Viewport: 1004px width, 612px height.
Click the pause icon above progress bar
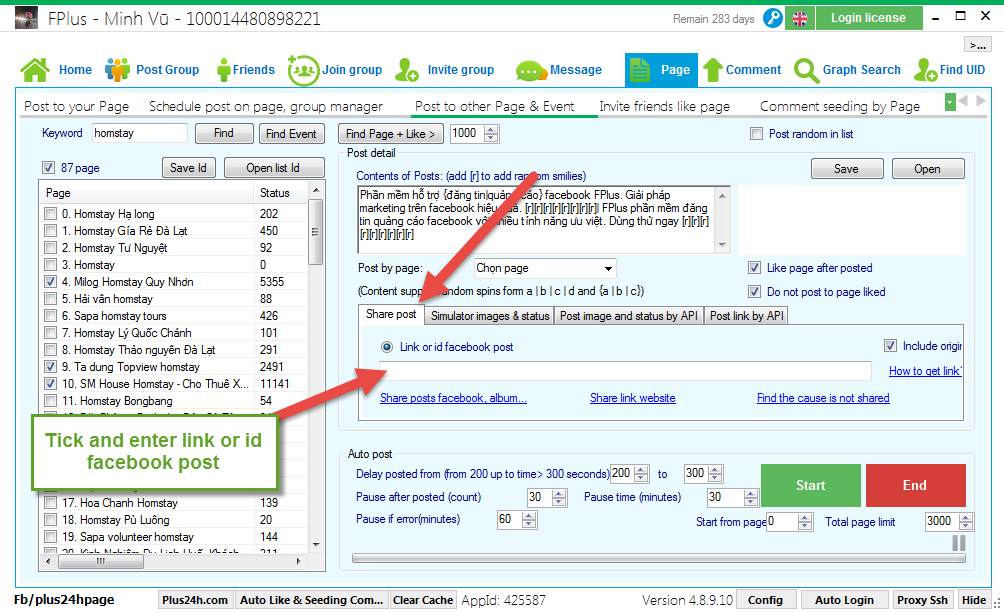point(959,543)
